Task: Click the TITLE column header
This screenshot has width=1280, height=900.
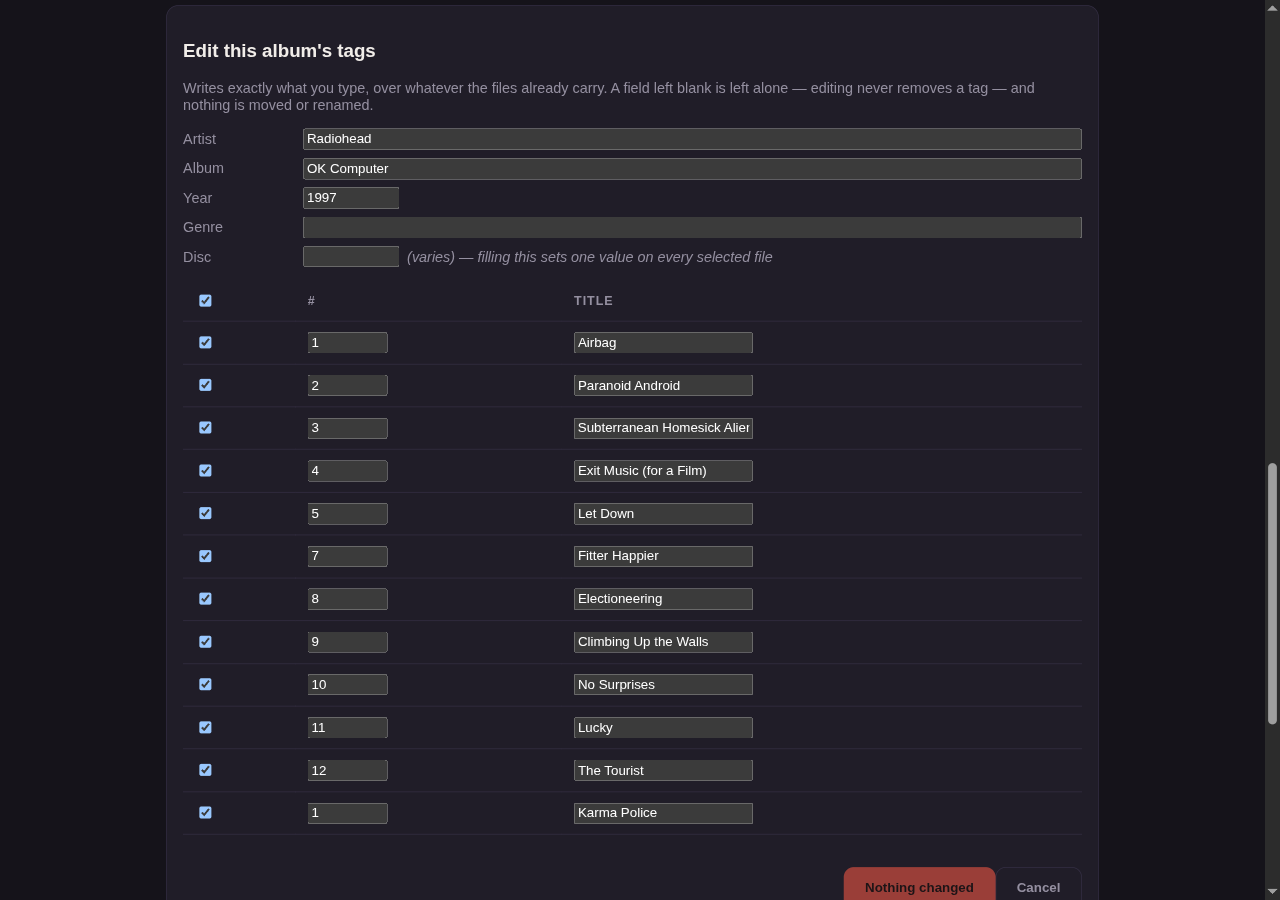Action: (594, 301)
